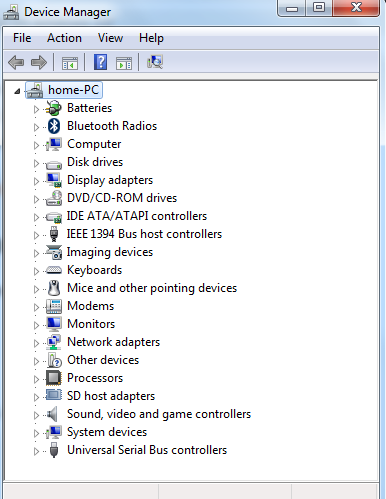Click the home-PC computer icon
Screen dimensions: 386x499
click(x=35, y=90)
